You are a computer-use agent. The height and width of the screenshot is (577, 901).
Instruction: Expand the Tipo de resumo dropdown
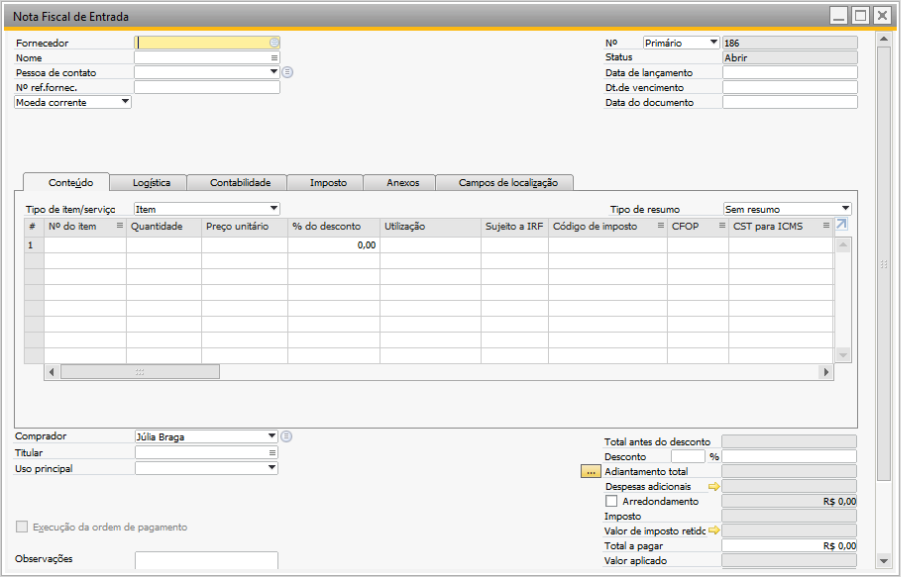coord(845,209)
